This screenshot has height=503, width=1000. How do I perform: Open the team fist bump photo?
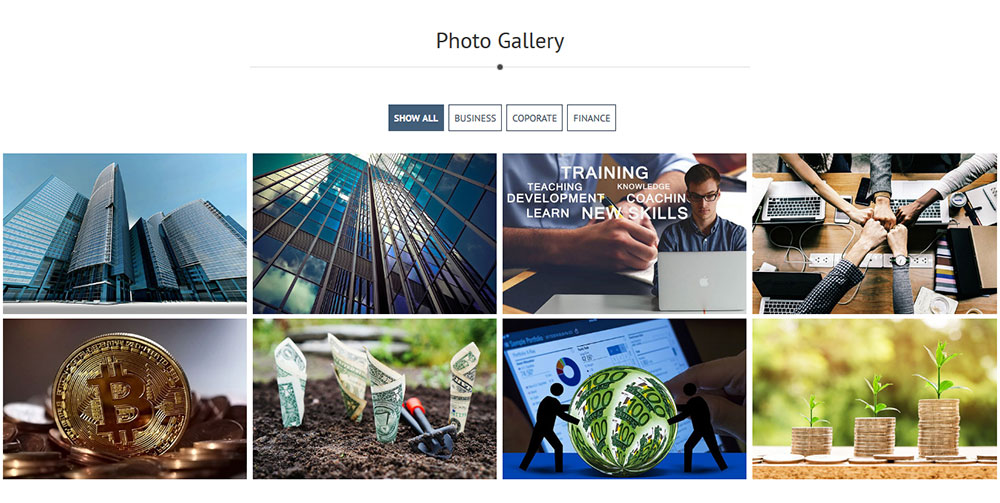coord(874,233)
